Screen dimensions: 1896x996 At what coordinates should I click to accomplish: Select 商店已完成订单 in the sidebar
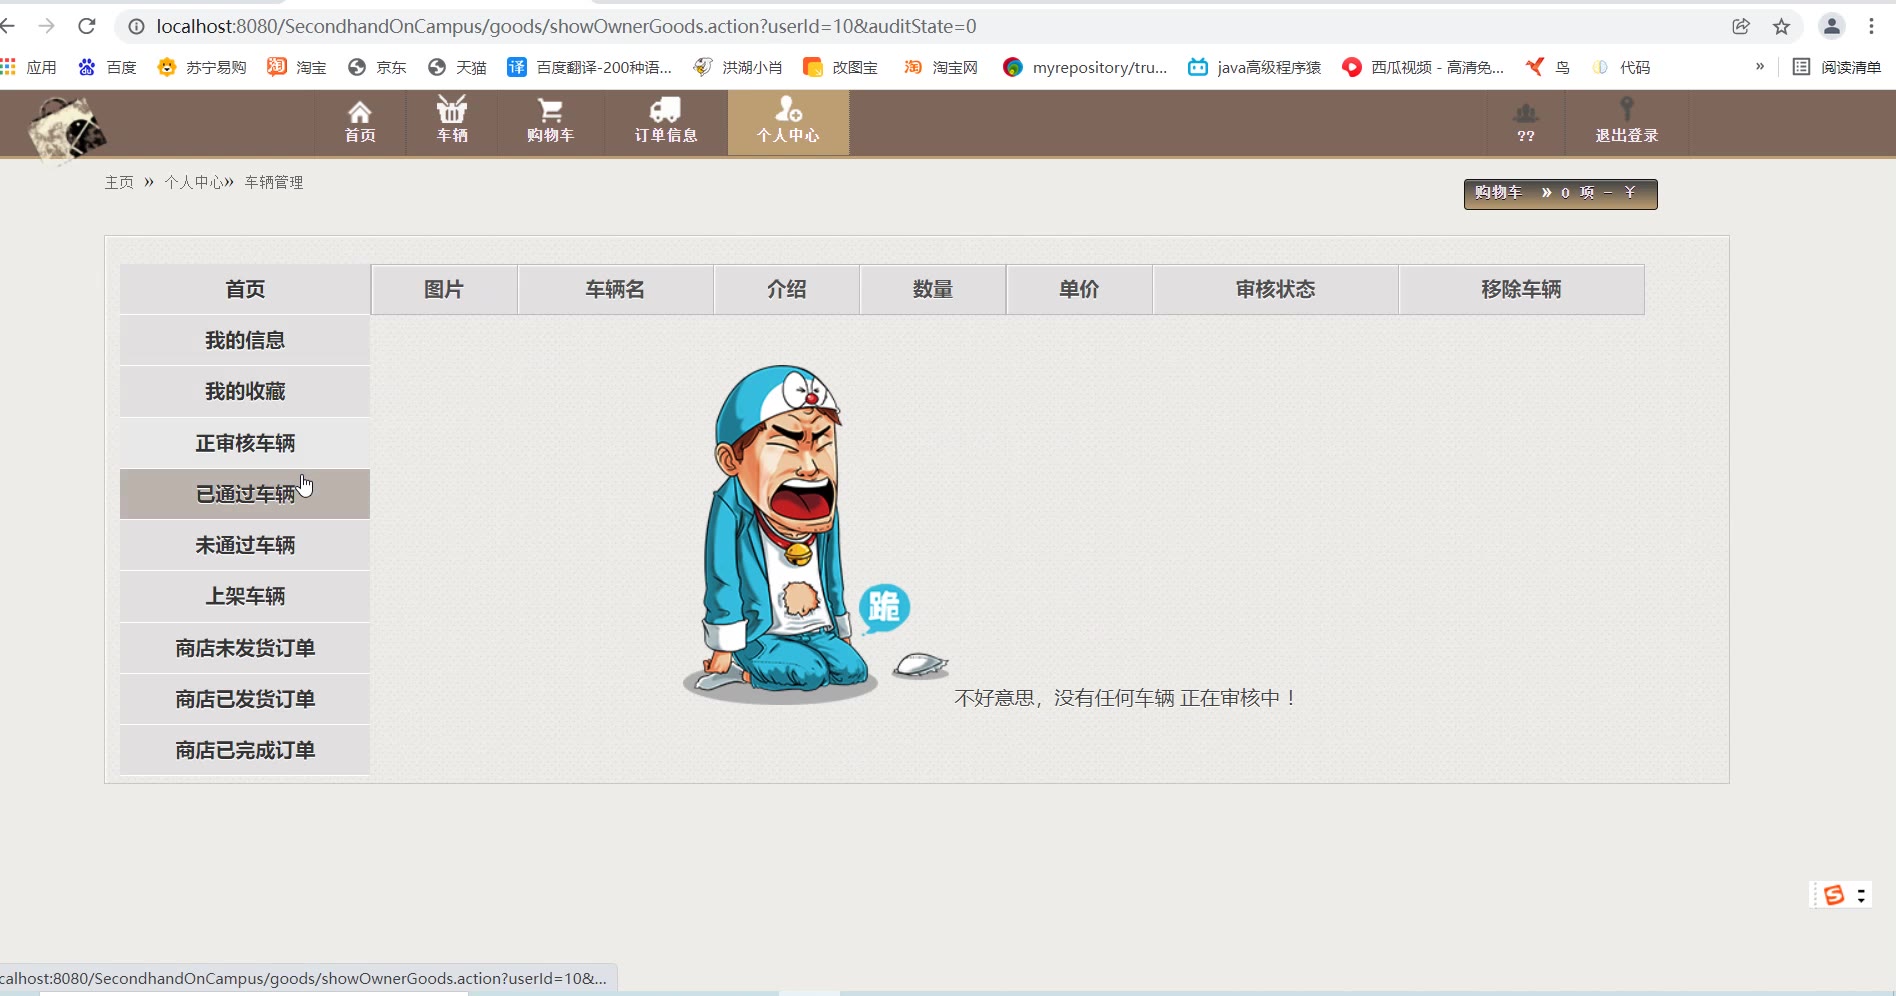(x=245, y=750)
